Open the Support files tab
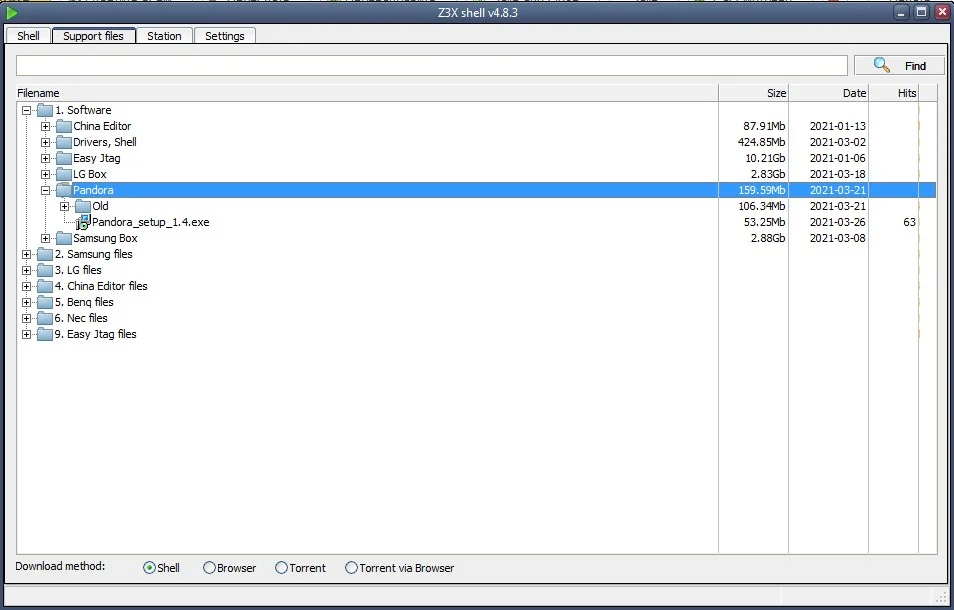Screen dimensions: 954x610 click(x=94, y=36)
